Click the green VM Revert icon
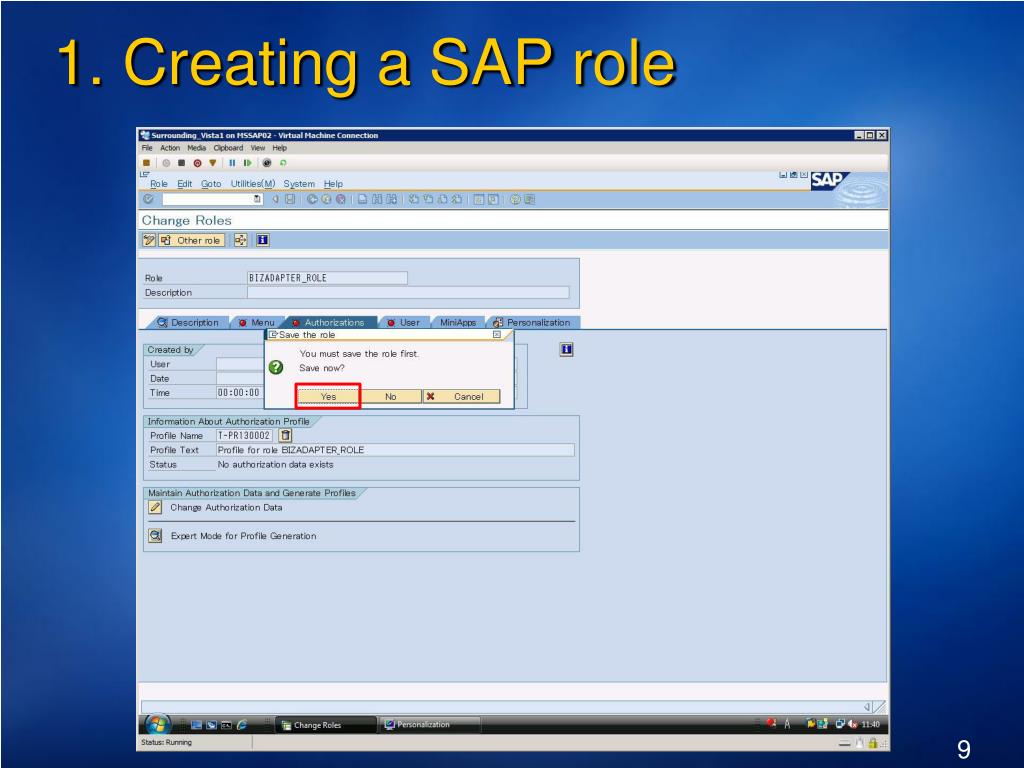The height and width of the screenshot is (768, 1024). click(283, 163)
